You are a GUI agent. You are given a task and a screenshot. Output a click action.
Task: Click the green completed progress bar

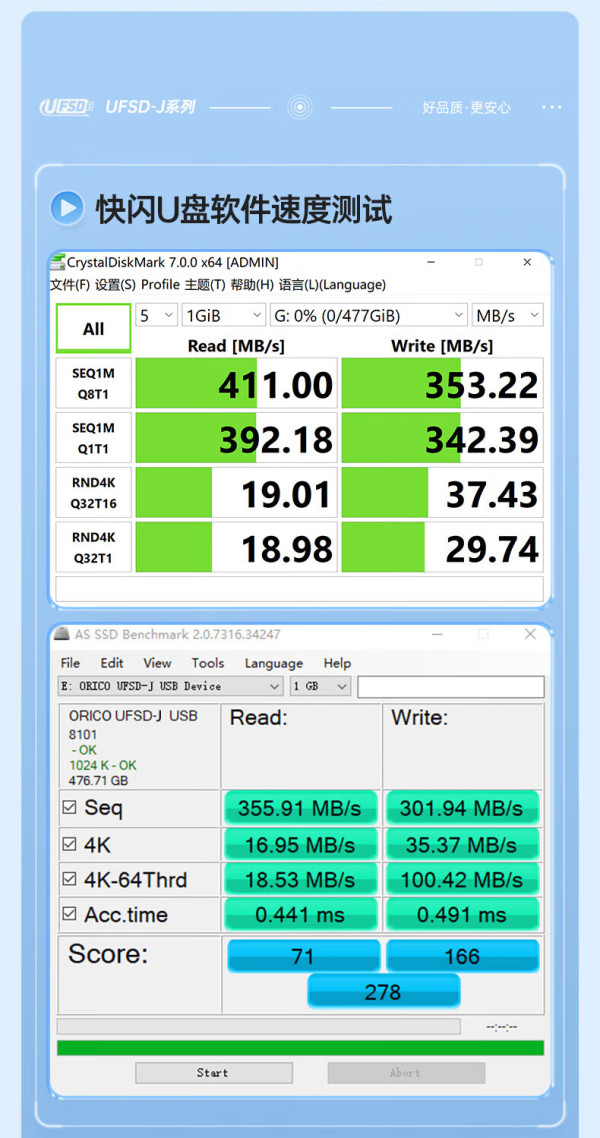point(300,1048)
